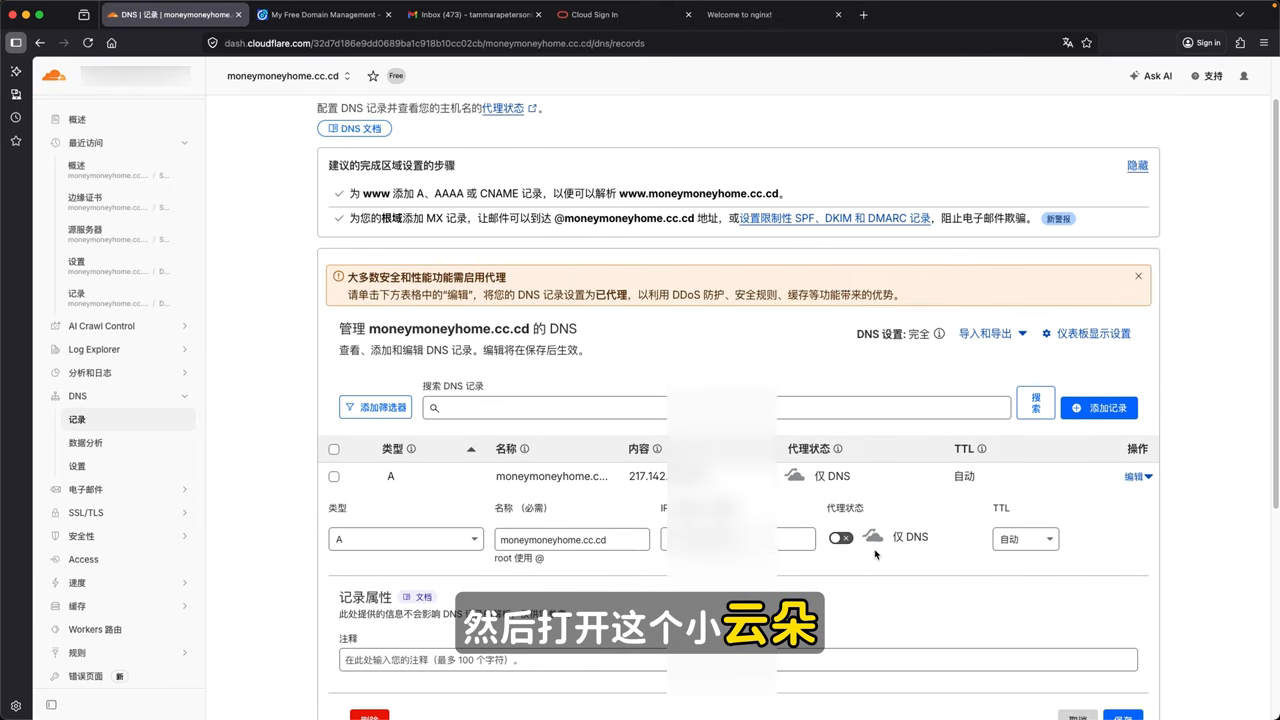This screenshot has height=720, width=1280.
Task: Open the browser extensions icon
Action: pyautogui.click(x=1240, y=43)
